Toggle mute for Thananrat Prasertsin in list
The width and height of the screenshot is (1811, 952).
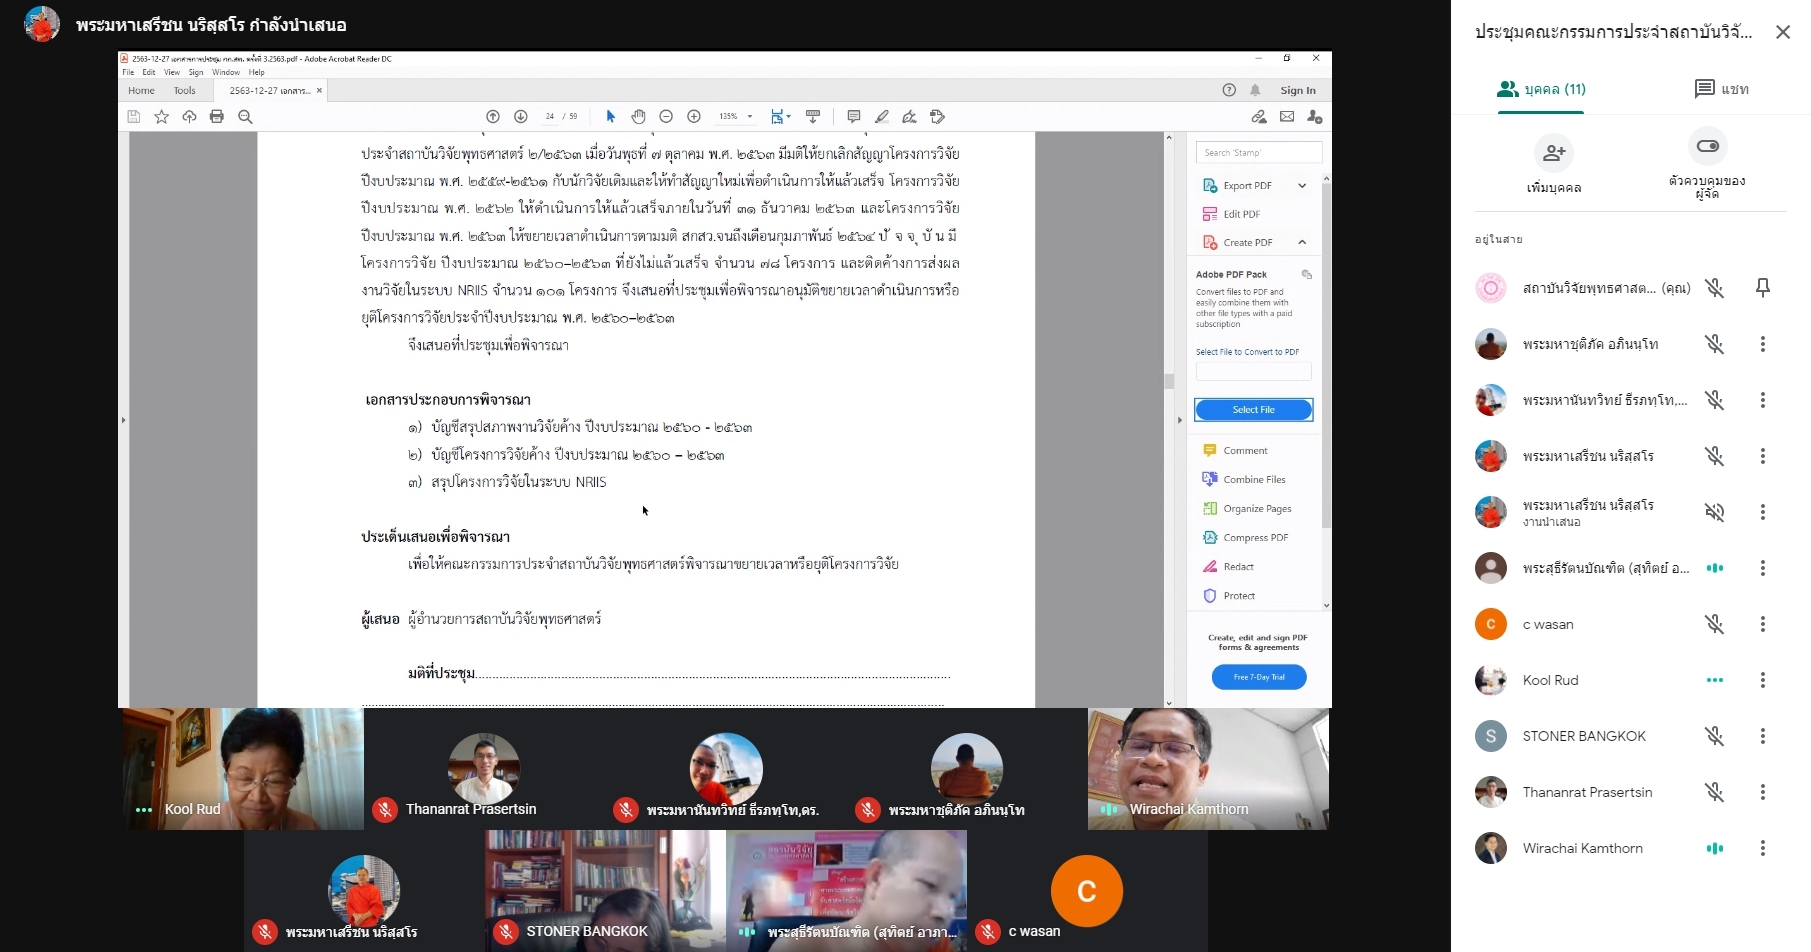coord(1714,792)
